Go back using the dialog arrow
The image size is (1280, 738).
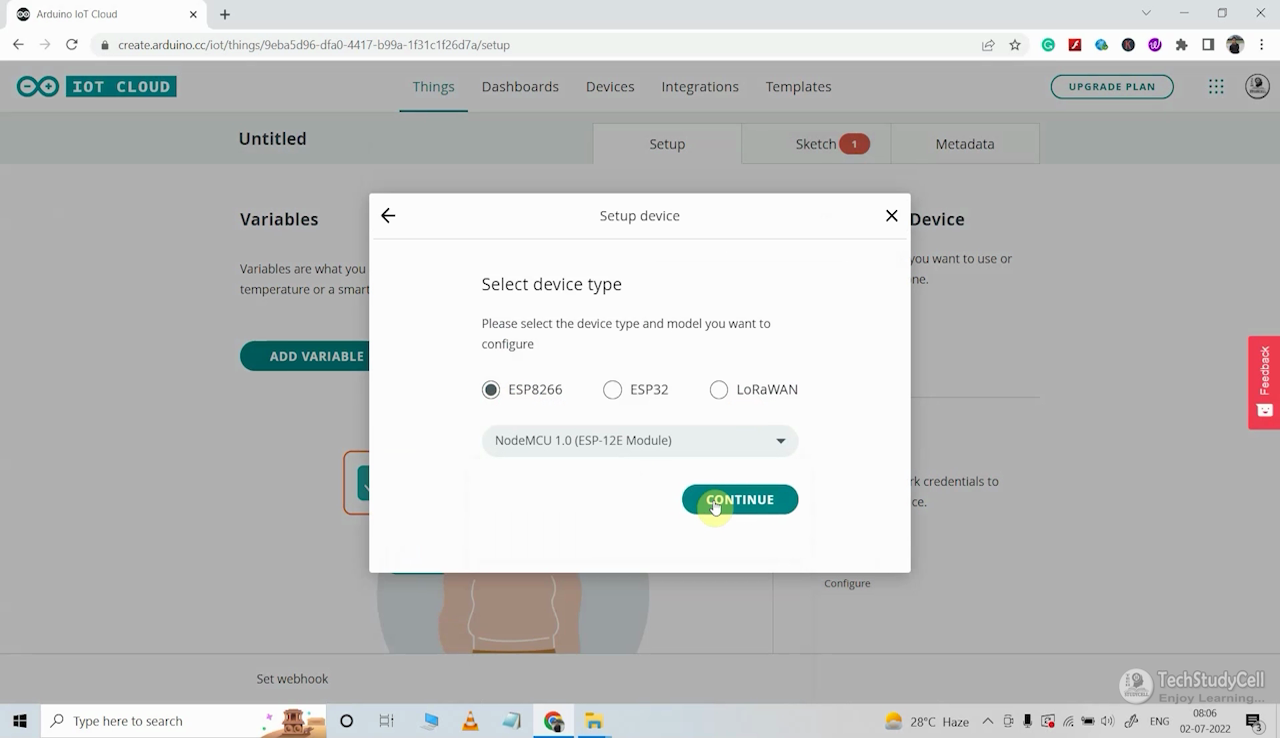click(388, 216)
